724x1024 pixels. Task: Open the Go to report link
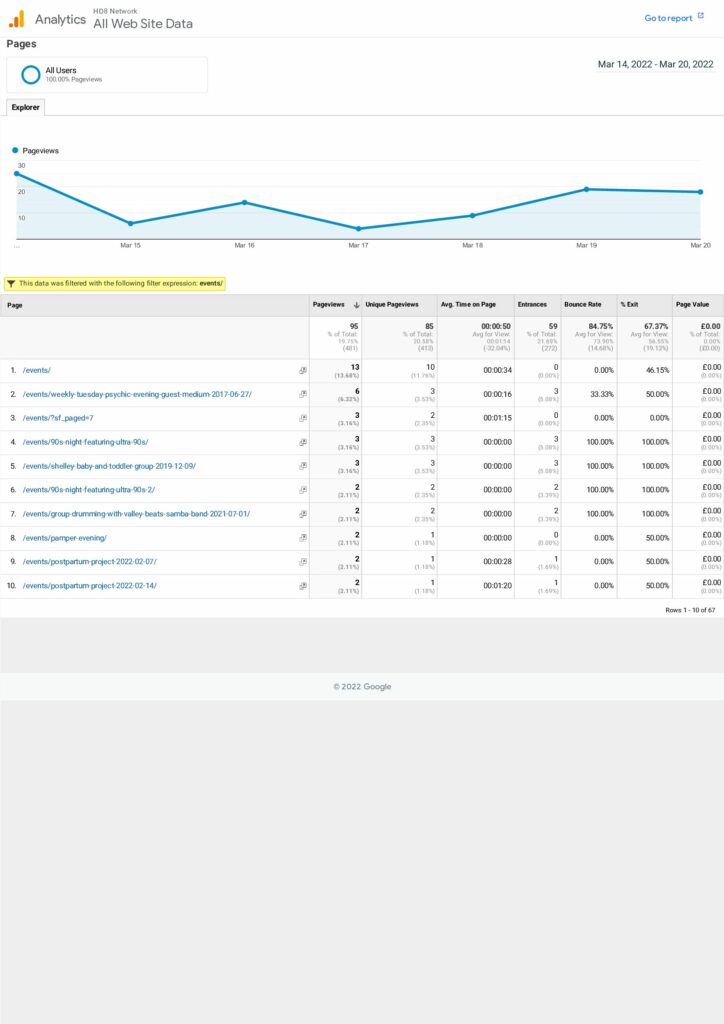pyautogui.click(x=668, y=18)
